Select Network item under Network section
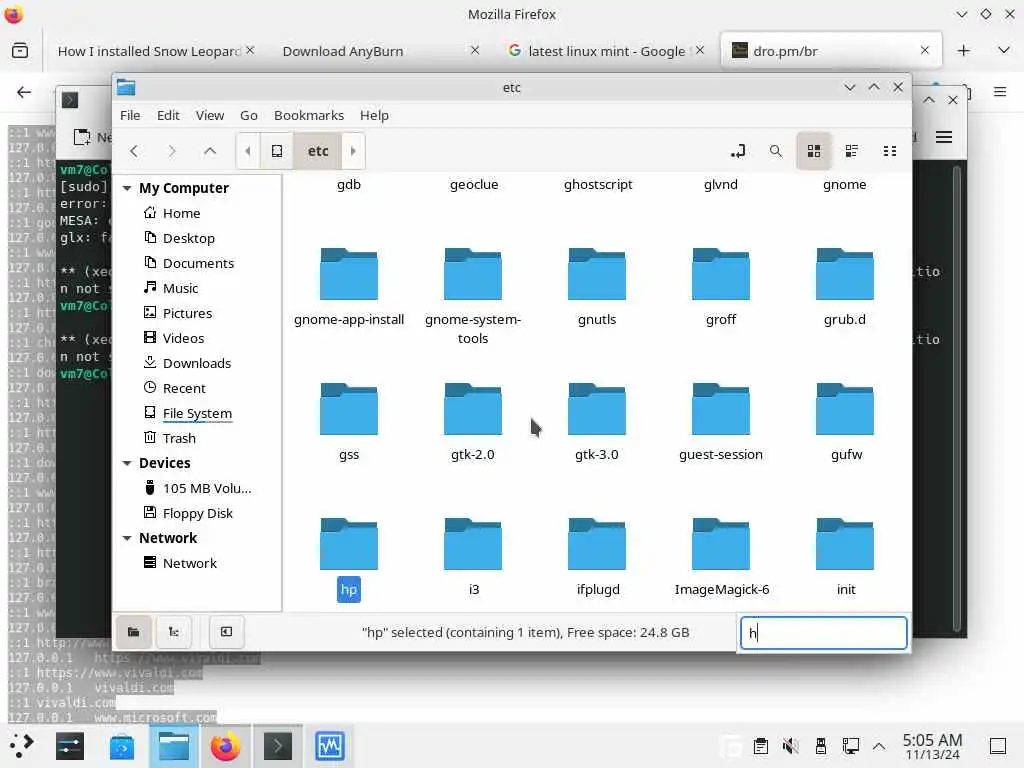This screenshot has width=1024, height=768. [x=189, y=563]
